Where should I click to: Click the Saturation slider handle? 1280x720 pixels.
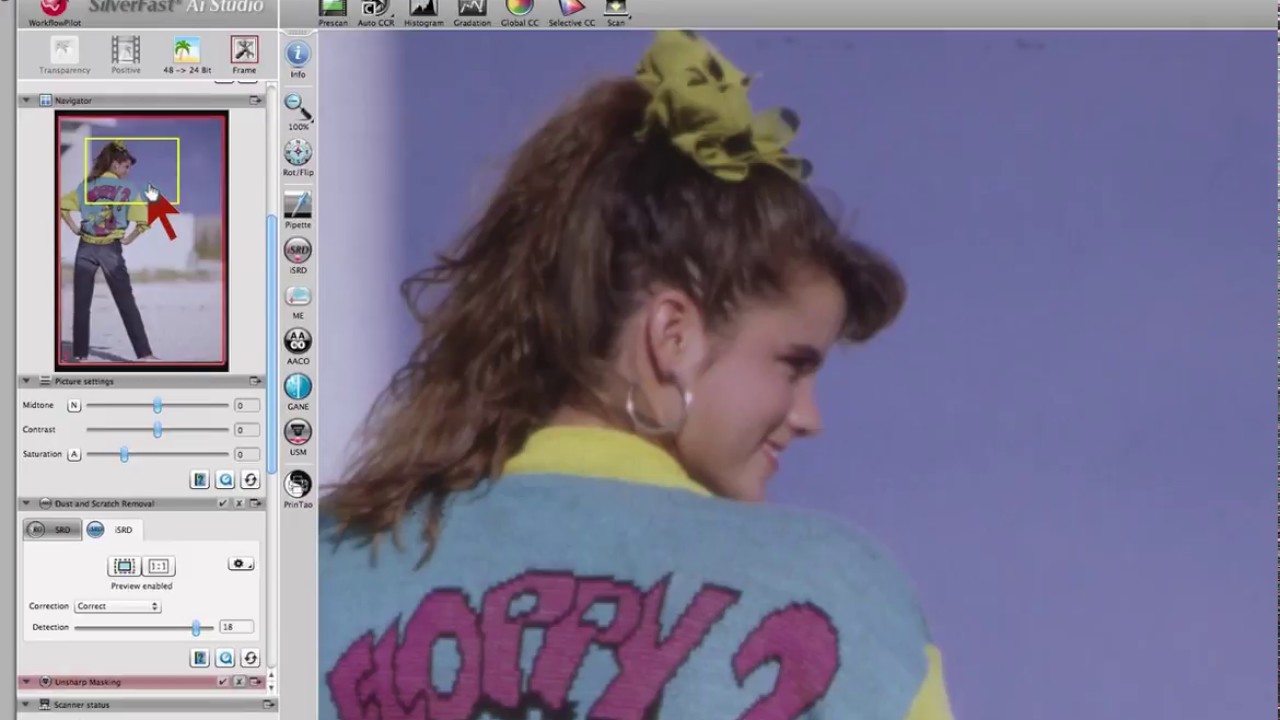click(x=124, y=454)
